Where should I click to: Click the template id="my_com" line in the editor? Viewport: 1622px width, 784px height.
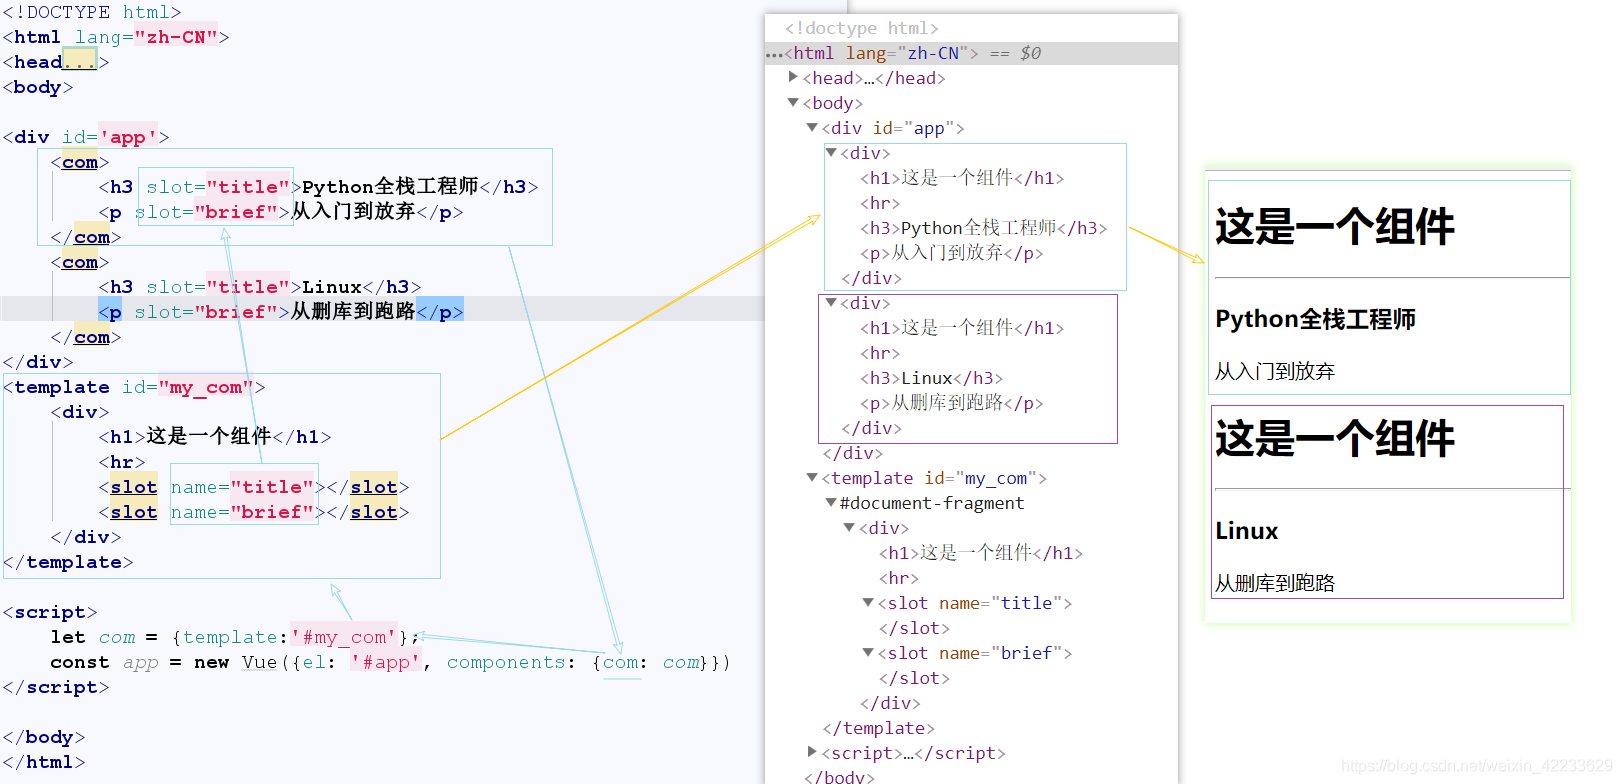coord(134,387)
